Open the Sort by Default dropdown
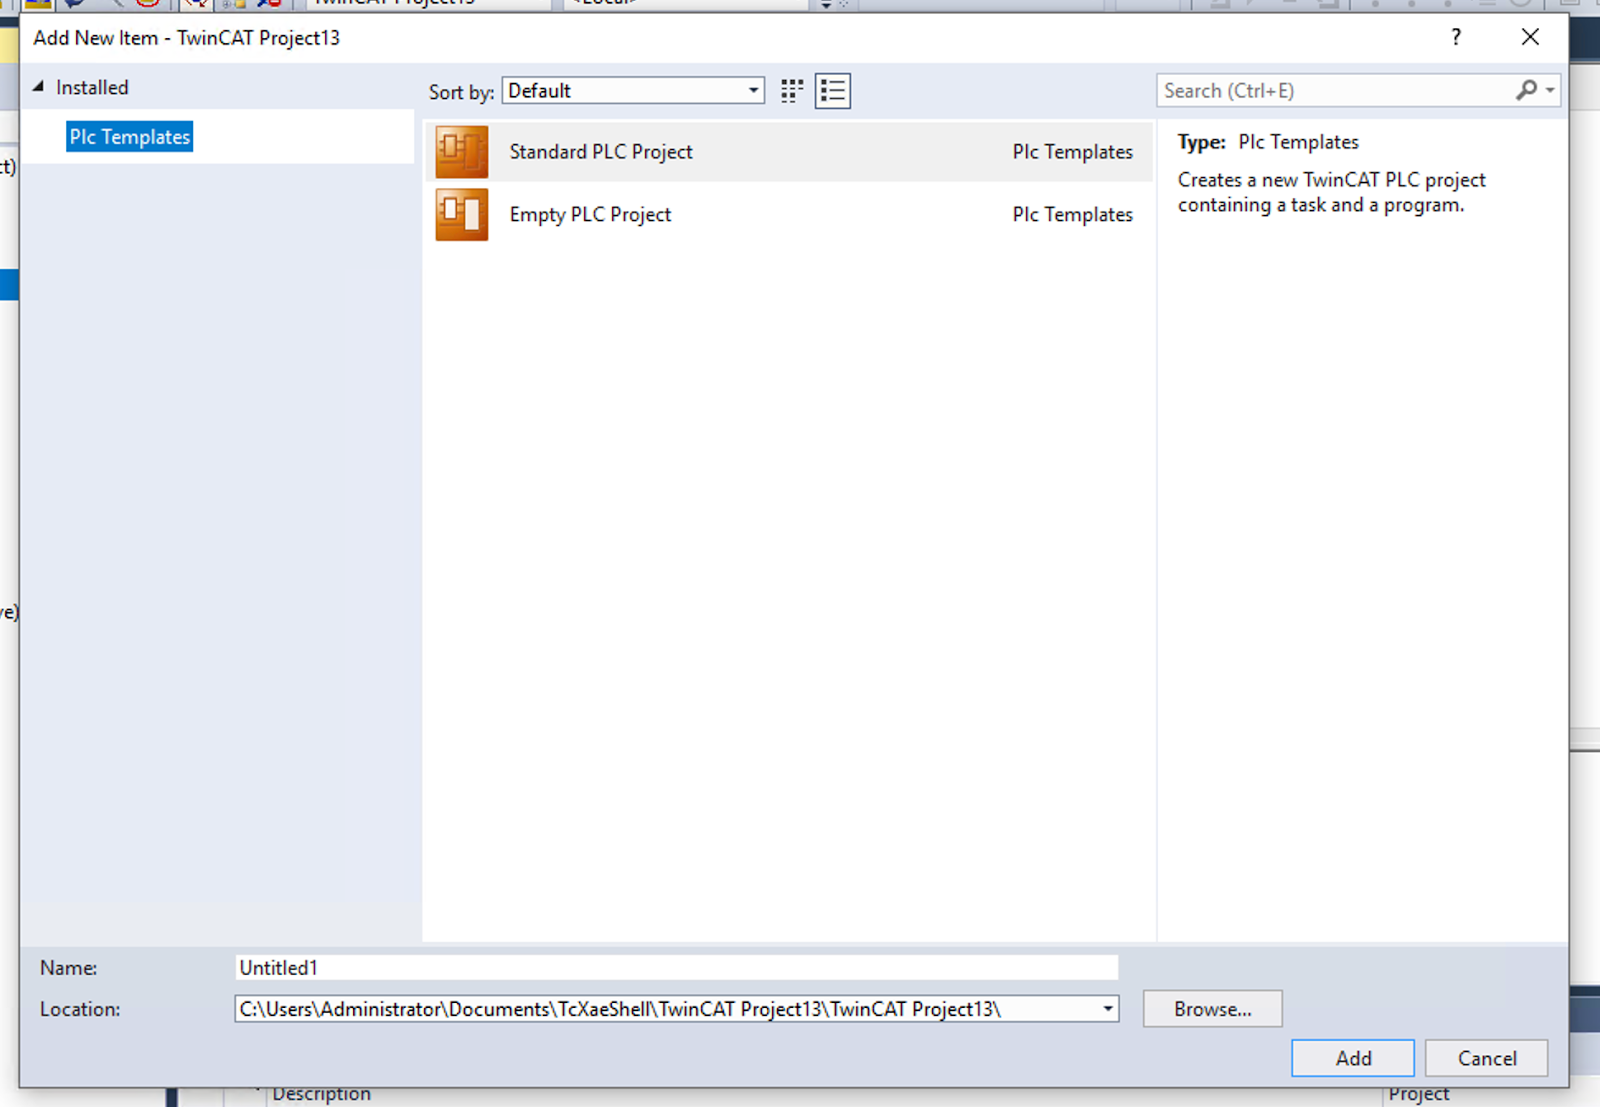The height and width of the screenshot is (1107, 1600). 633,91
